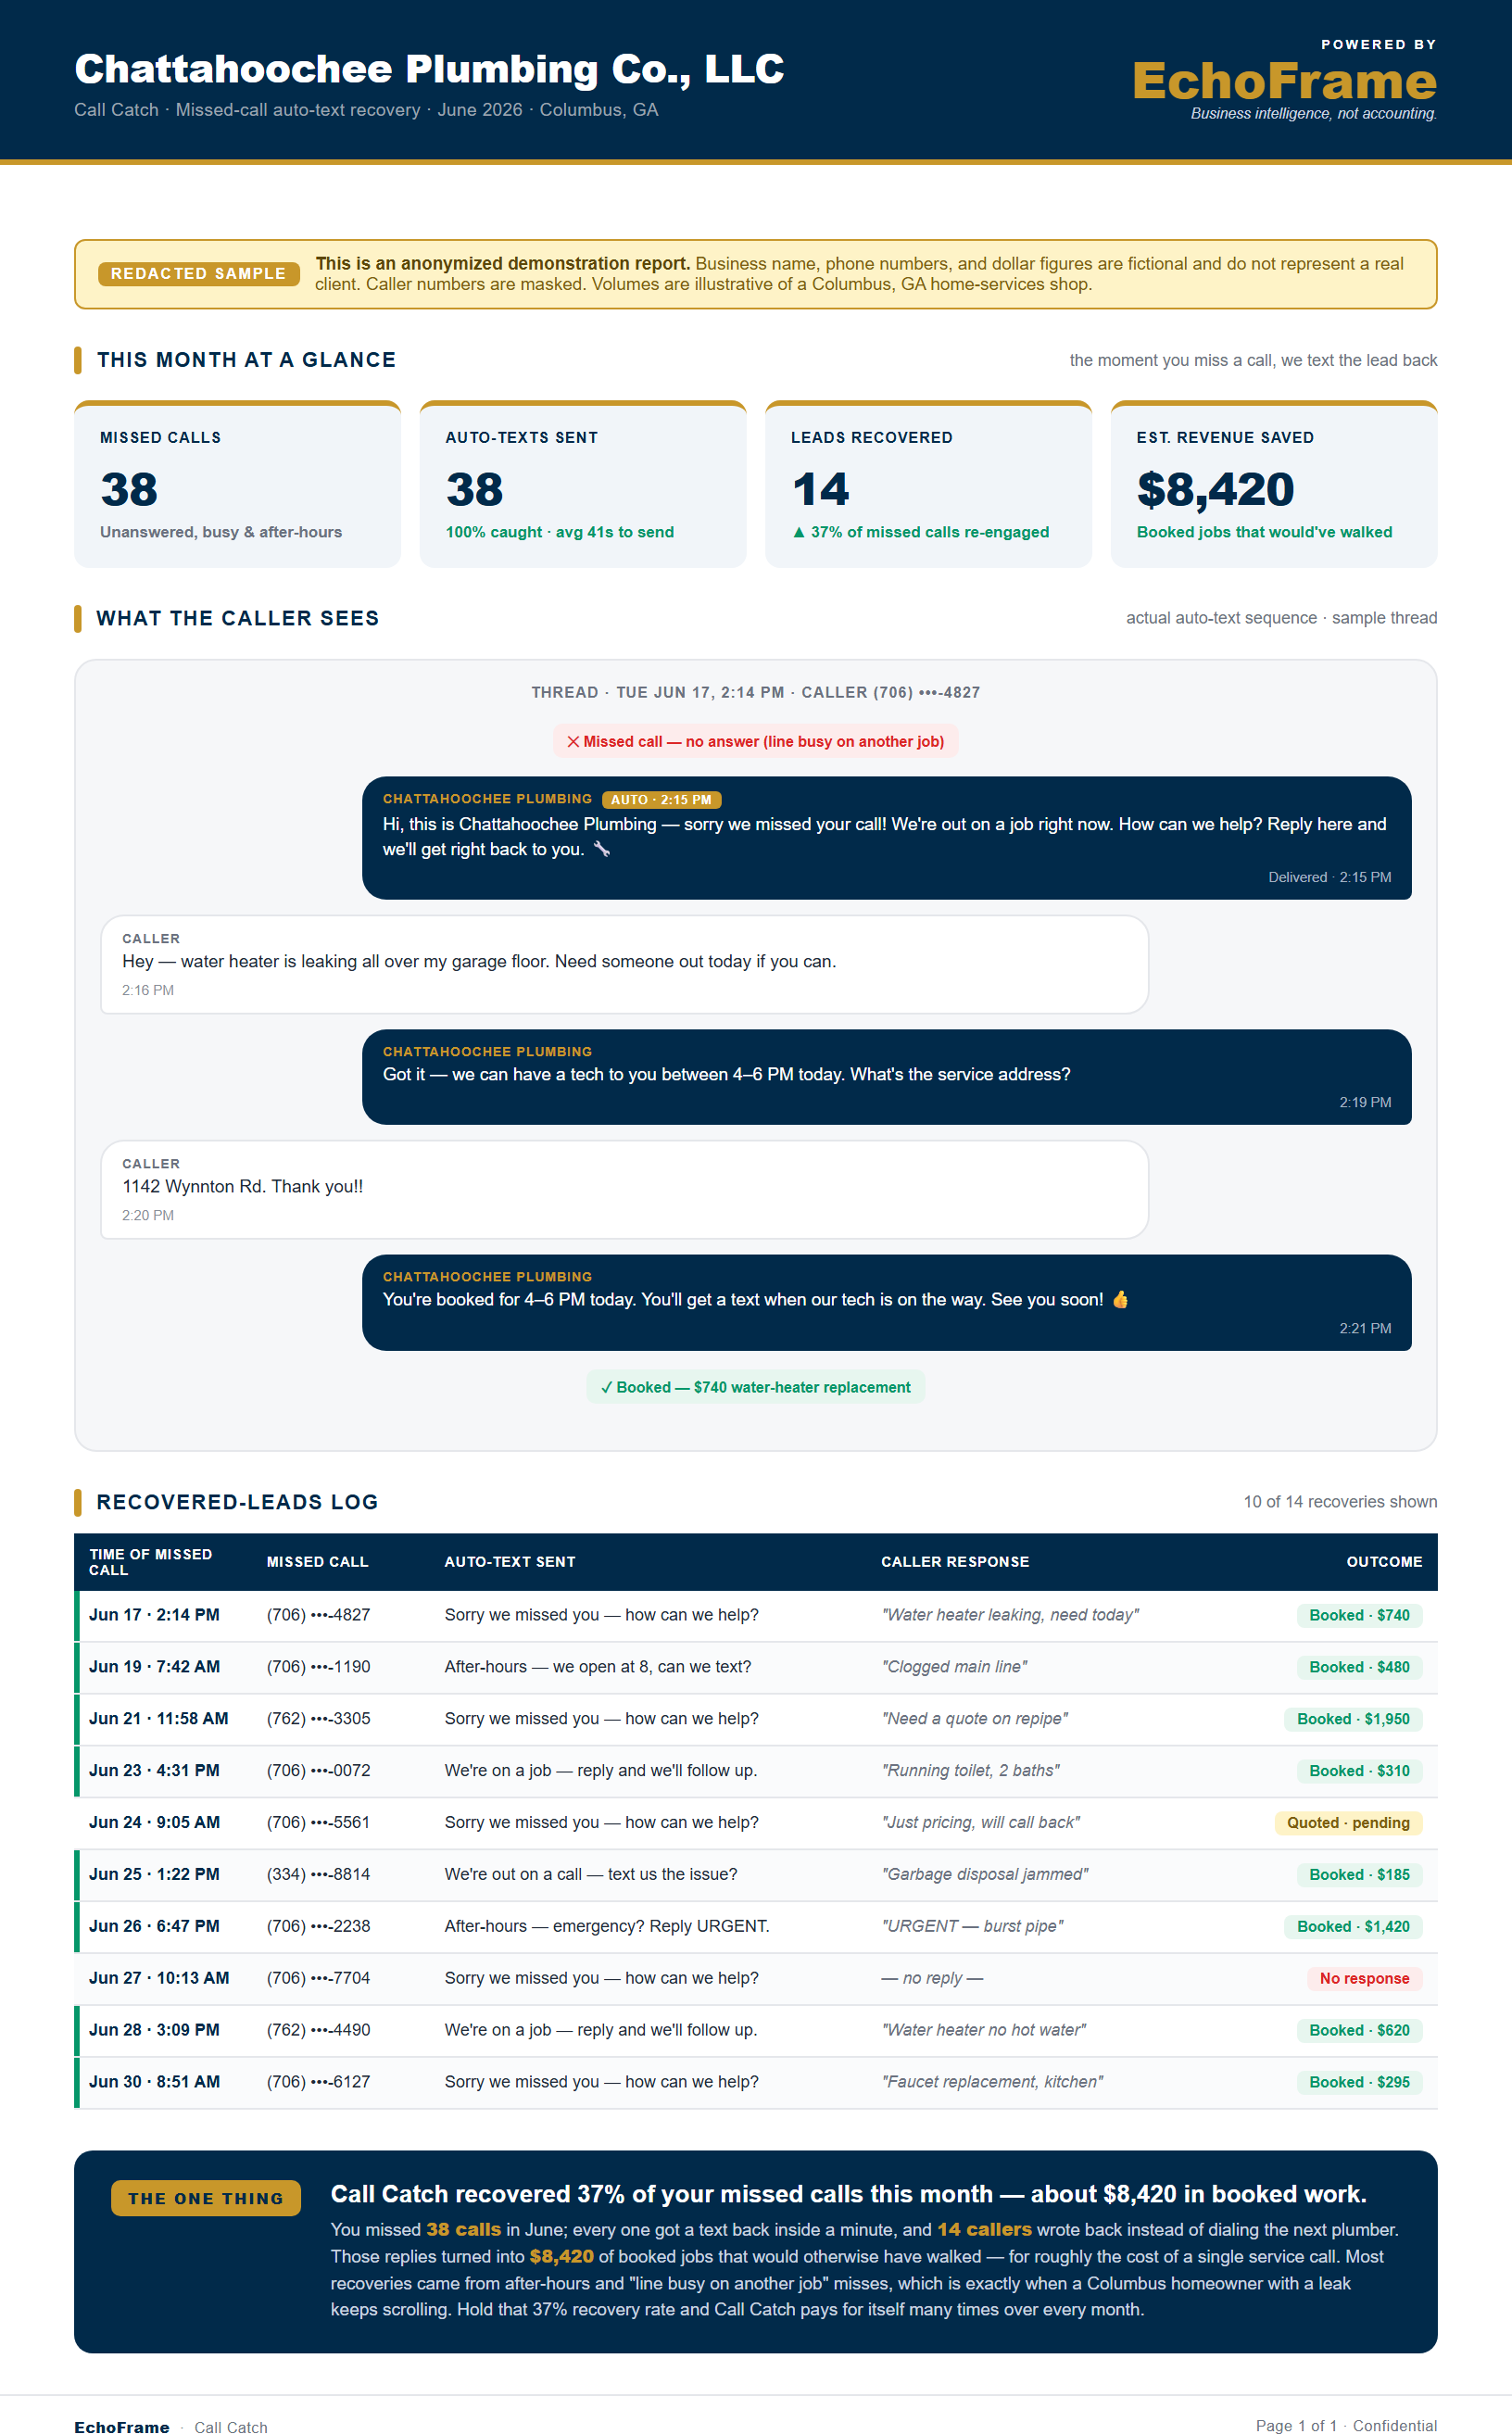
Task: Click the "Got it — we can have a tech" message
Action: (886, 1077)
